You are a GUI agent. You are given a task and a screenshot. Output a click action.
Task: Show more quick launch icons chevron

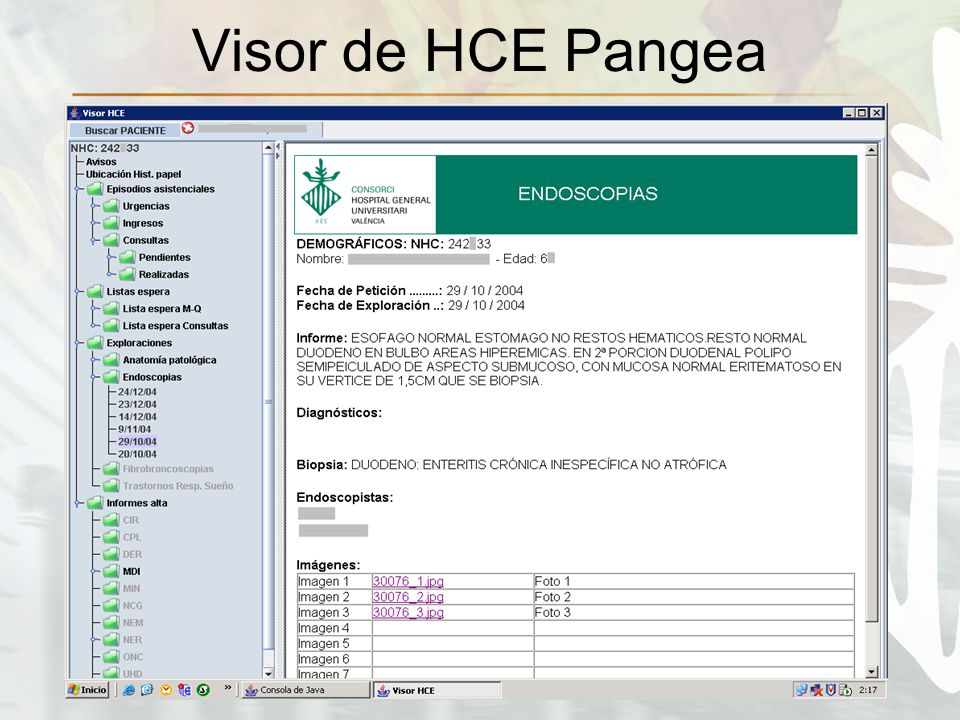pos(228,688)
